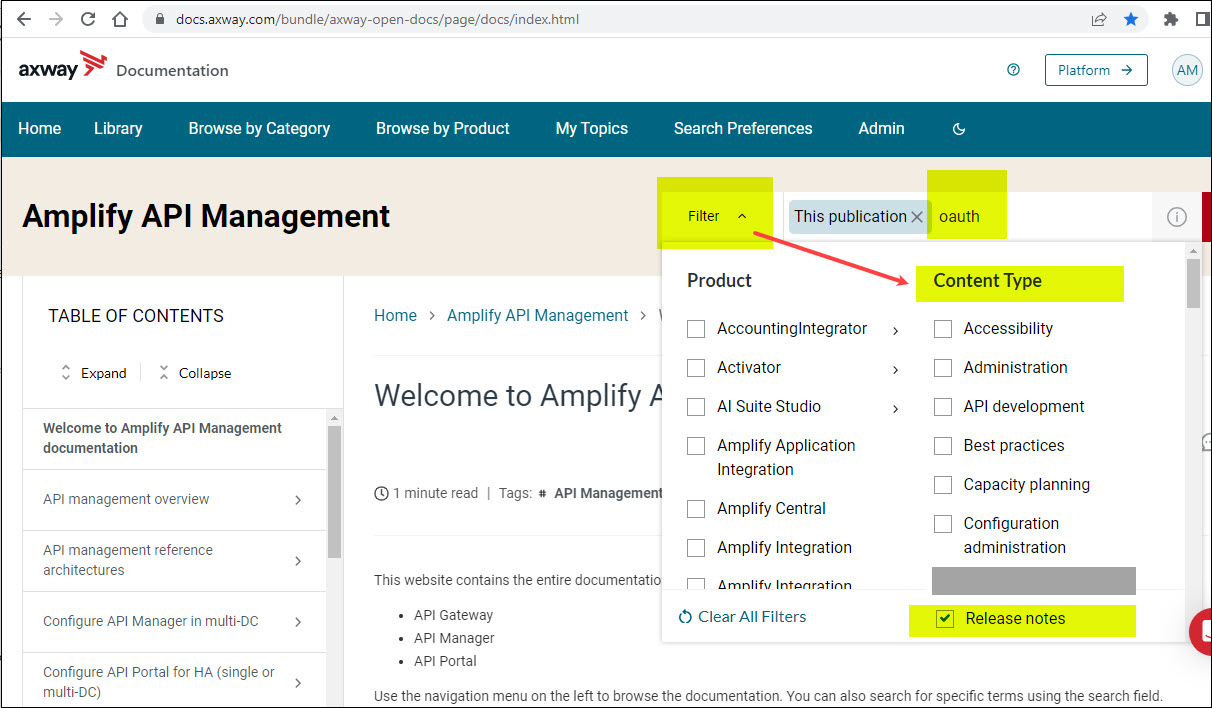Go to Search Preferences menu item

[742, 129]
